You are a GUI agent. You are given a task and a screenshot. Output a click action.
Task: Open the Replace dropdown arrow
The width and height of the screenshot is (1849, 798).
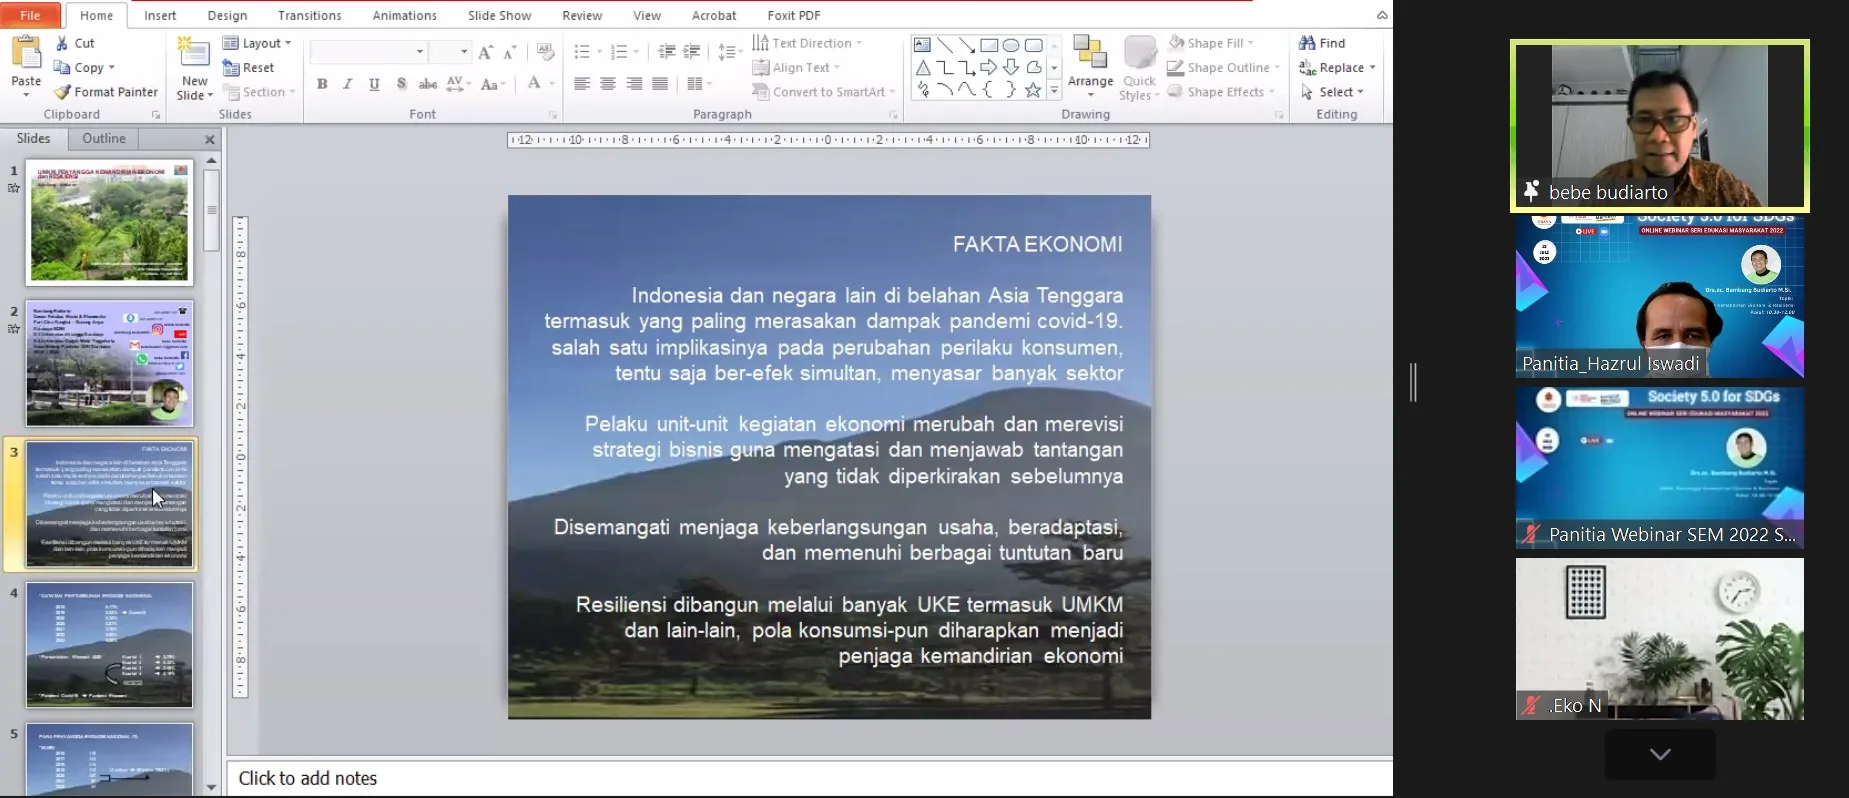tap(1372, 68)
